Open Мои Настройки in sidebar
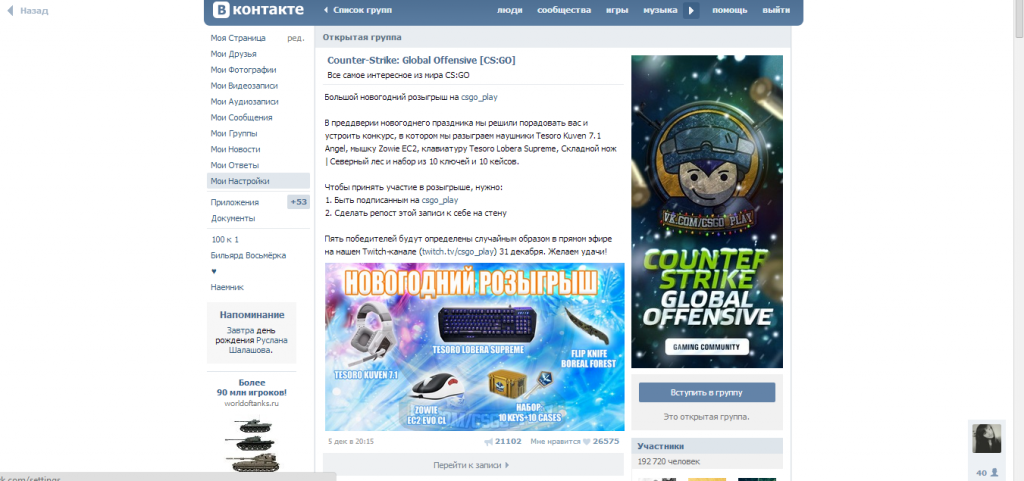This screenshot has width=1024, height=481. tap(240, 181)
